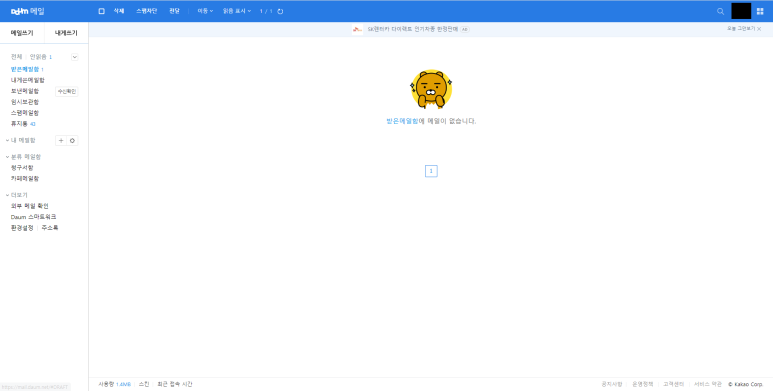Open 청구서함 bills folder
The width and height of the screenshot is (773, 391).
click(x=22, y=168)
